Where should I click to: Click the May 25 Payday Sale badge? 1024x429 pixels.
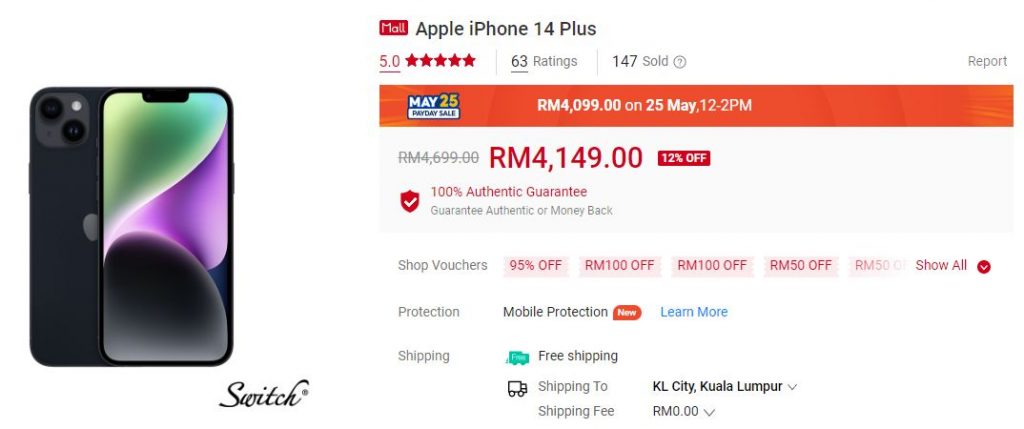[434, 106]
